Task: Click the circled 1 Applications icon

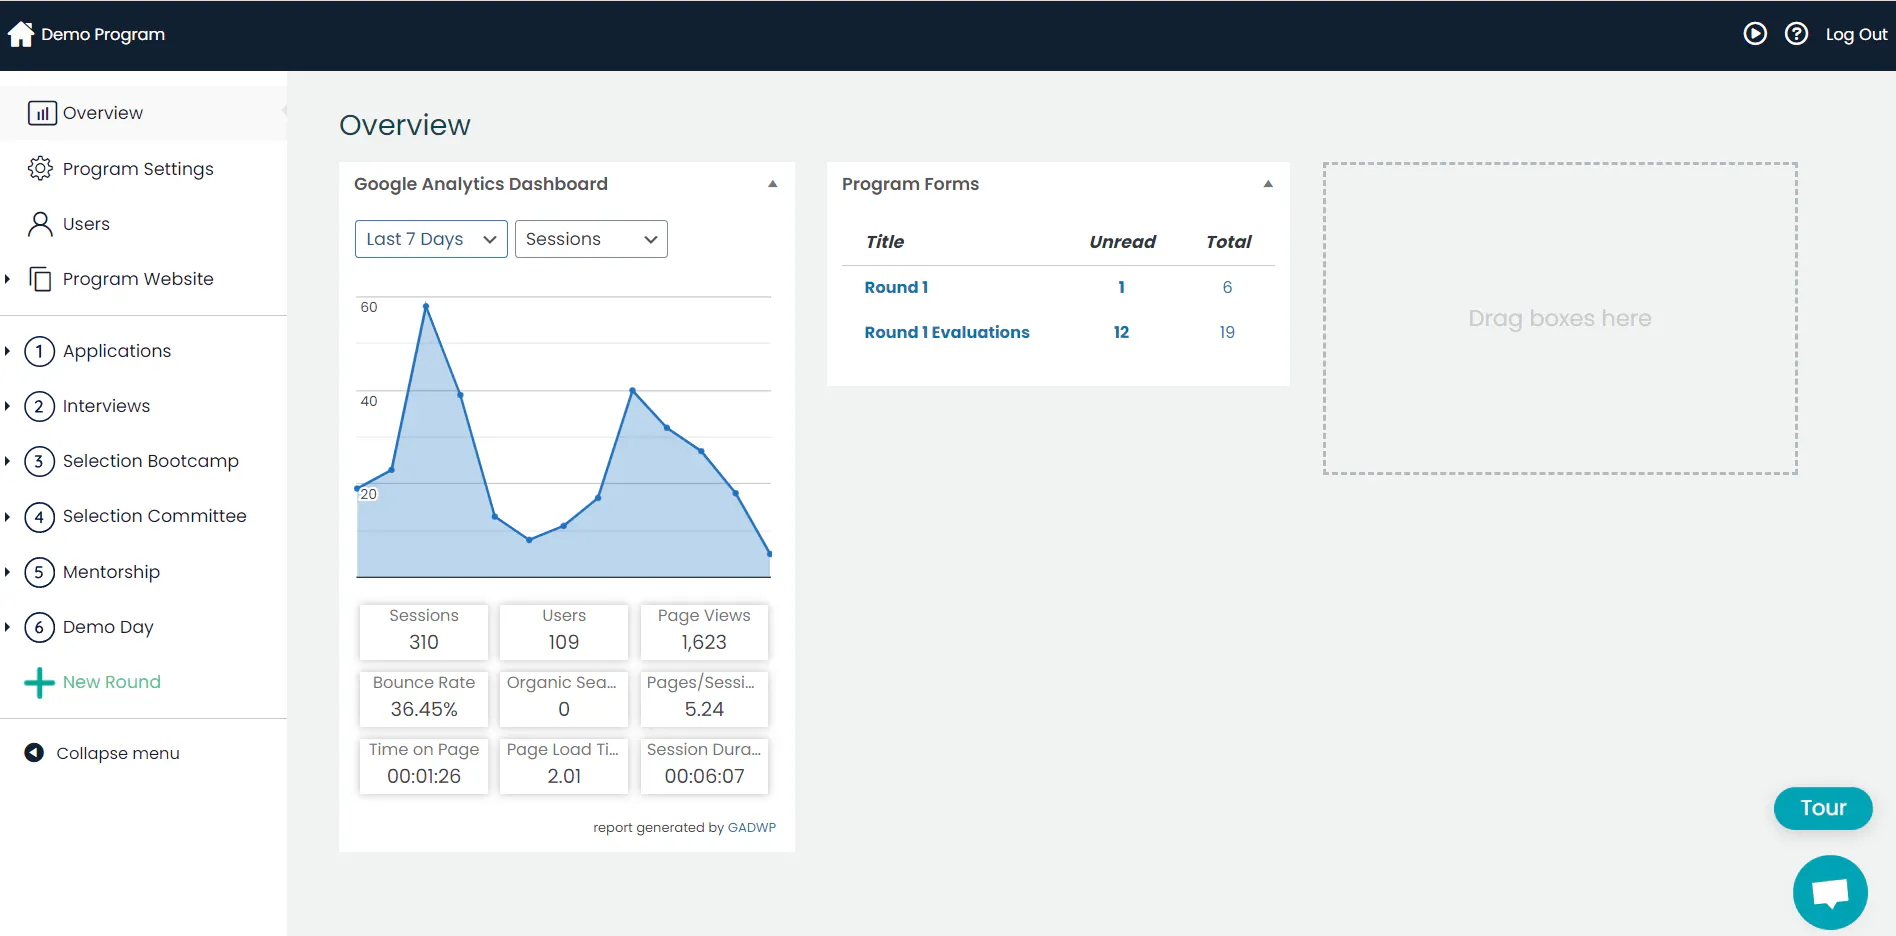Action: point(39,351)
